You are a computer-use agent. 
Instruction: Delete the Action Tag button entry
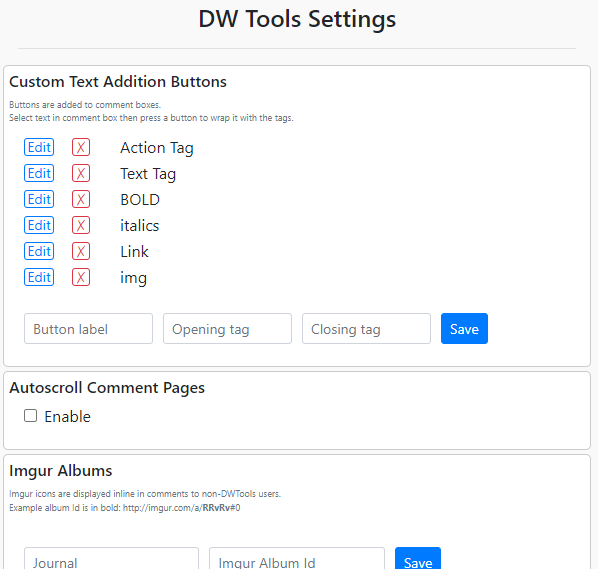81,147
